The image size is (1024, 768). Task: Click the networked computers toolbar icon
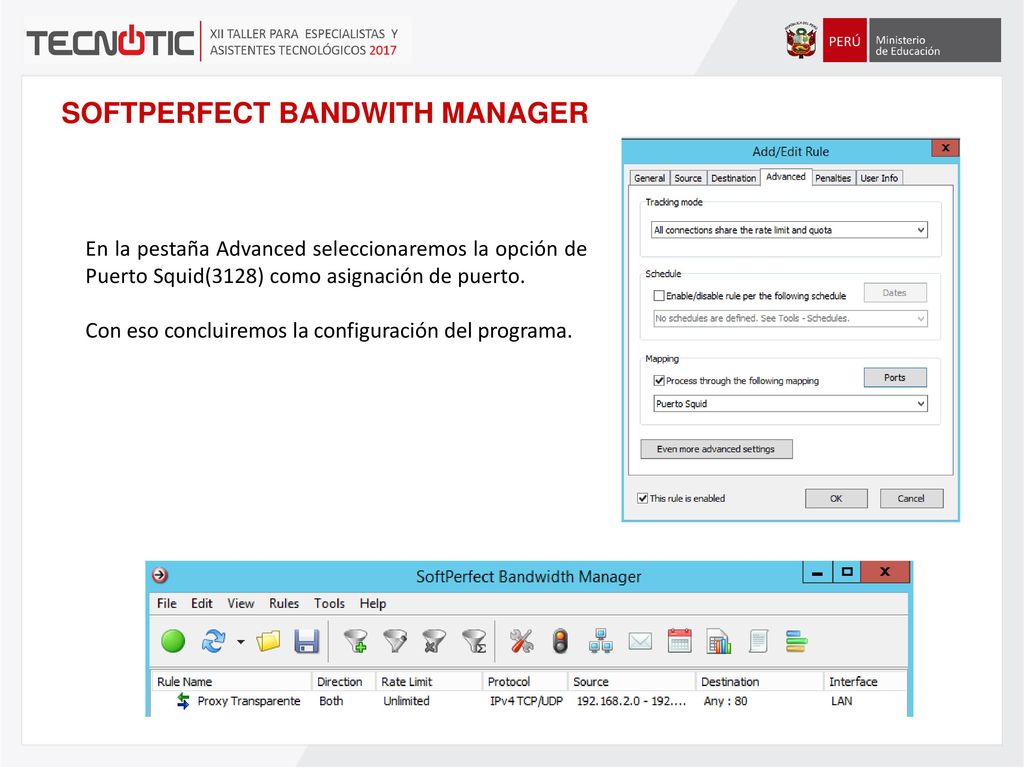[601, 641]
